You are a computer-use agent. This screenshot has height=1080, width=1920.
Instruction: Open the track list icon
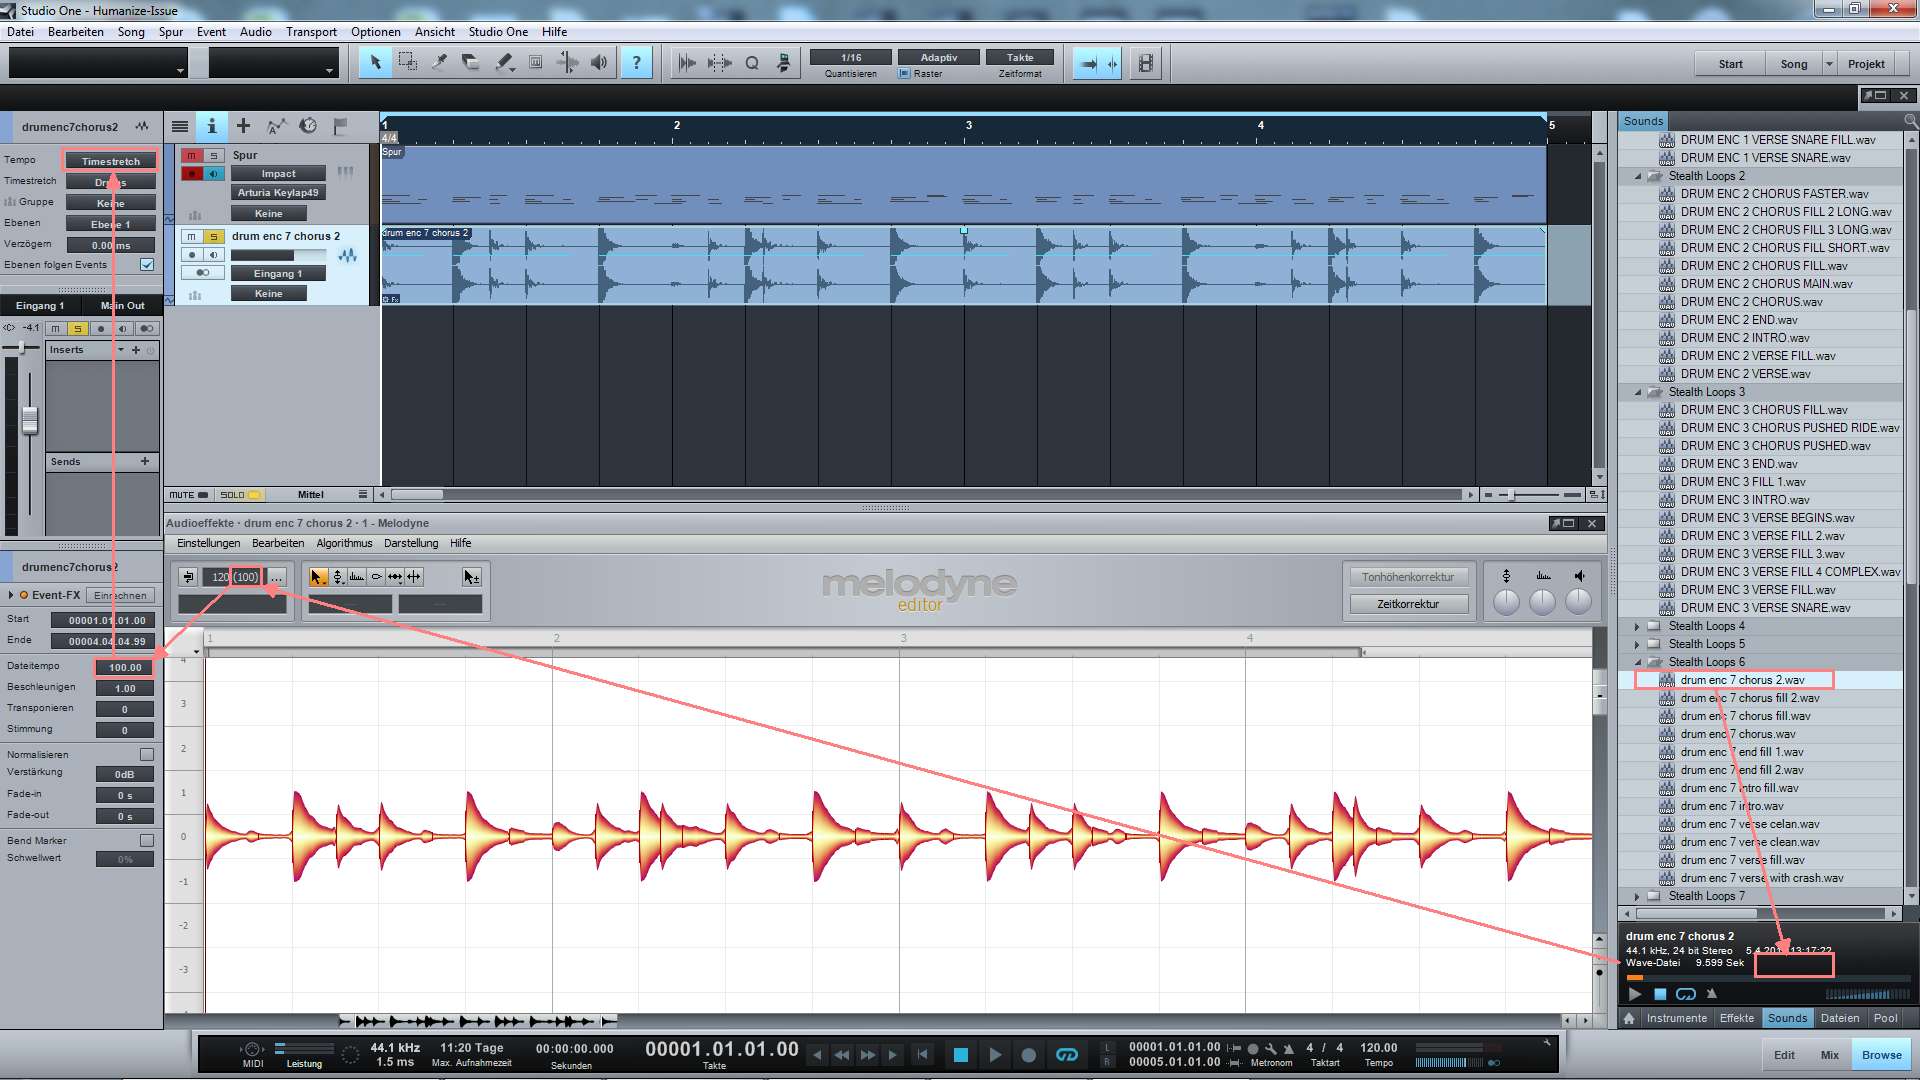(x=180, y=126)
